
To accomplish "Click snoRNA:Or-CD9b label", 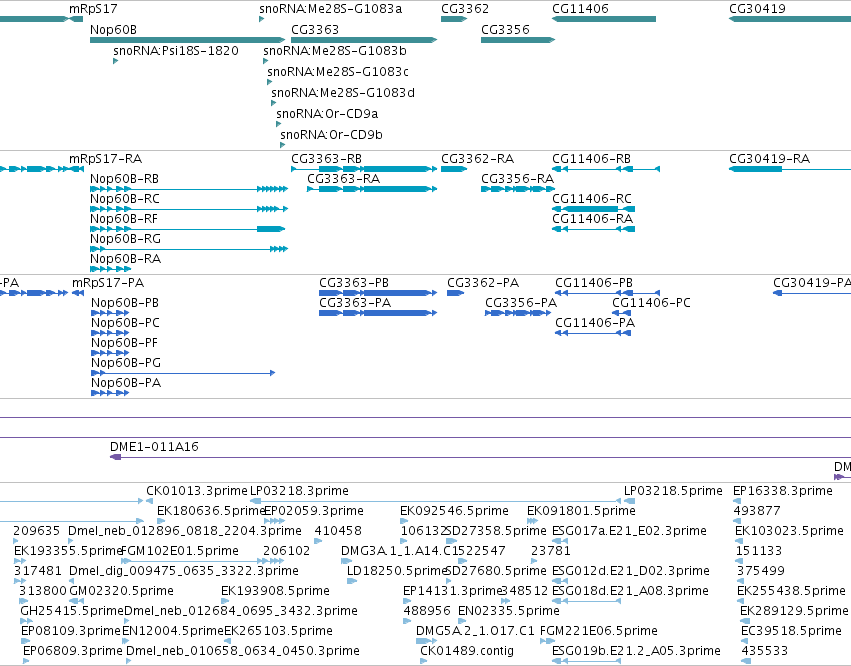I will pyautogui.click(x=331, y=135).
